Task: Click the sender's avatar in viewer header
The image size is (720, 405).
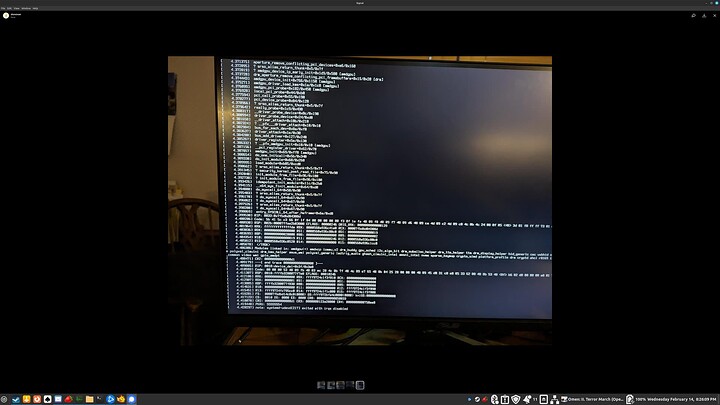Action: point(6,16)
